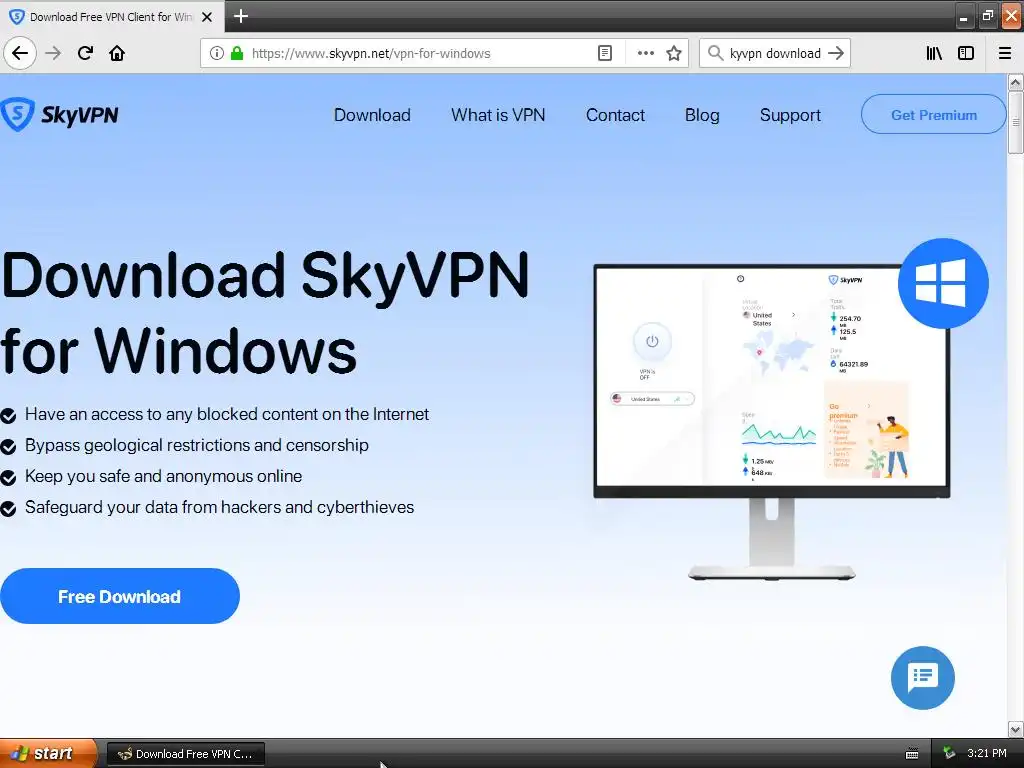Go back using the browser back arrow

[x=20, y=53]
